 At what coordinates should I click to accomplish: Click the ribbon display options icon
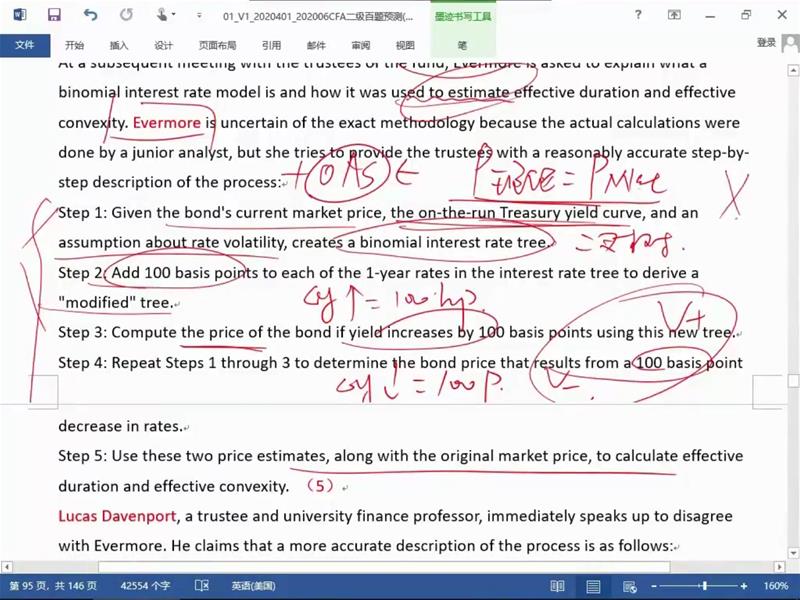(x=676, y=15)
